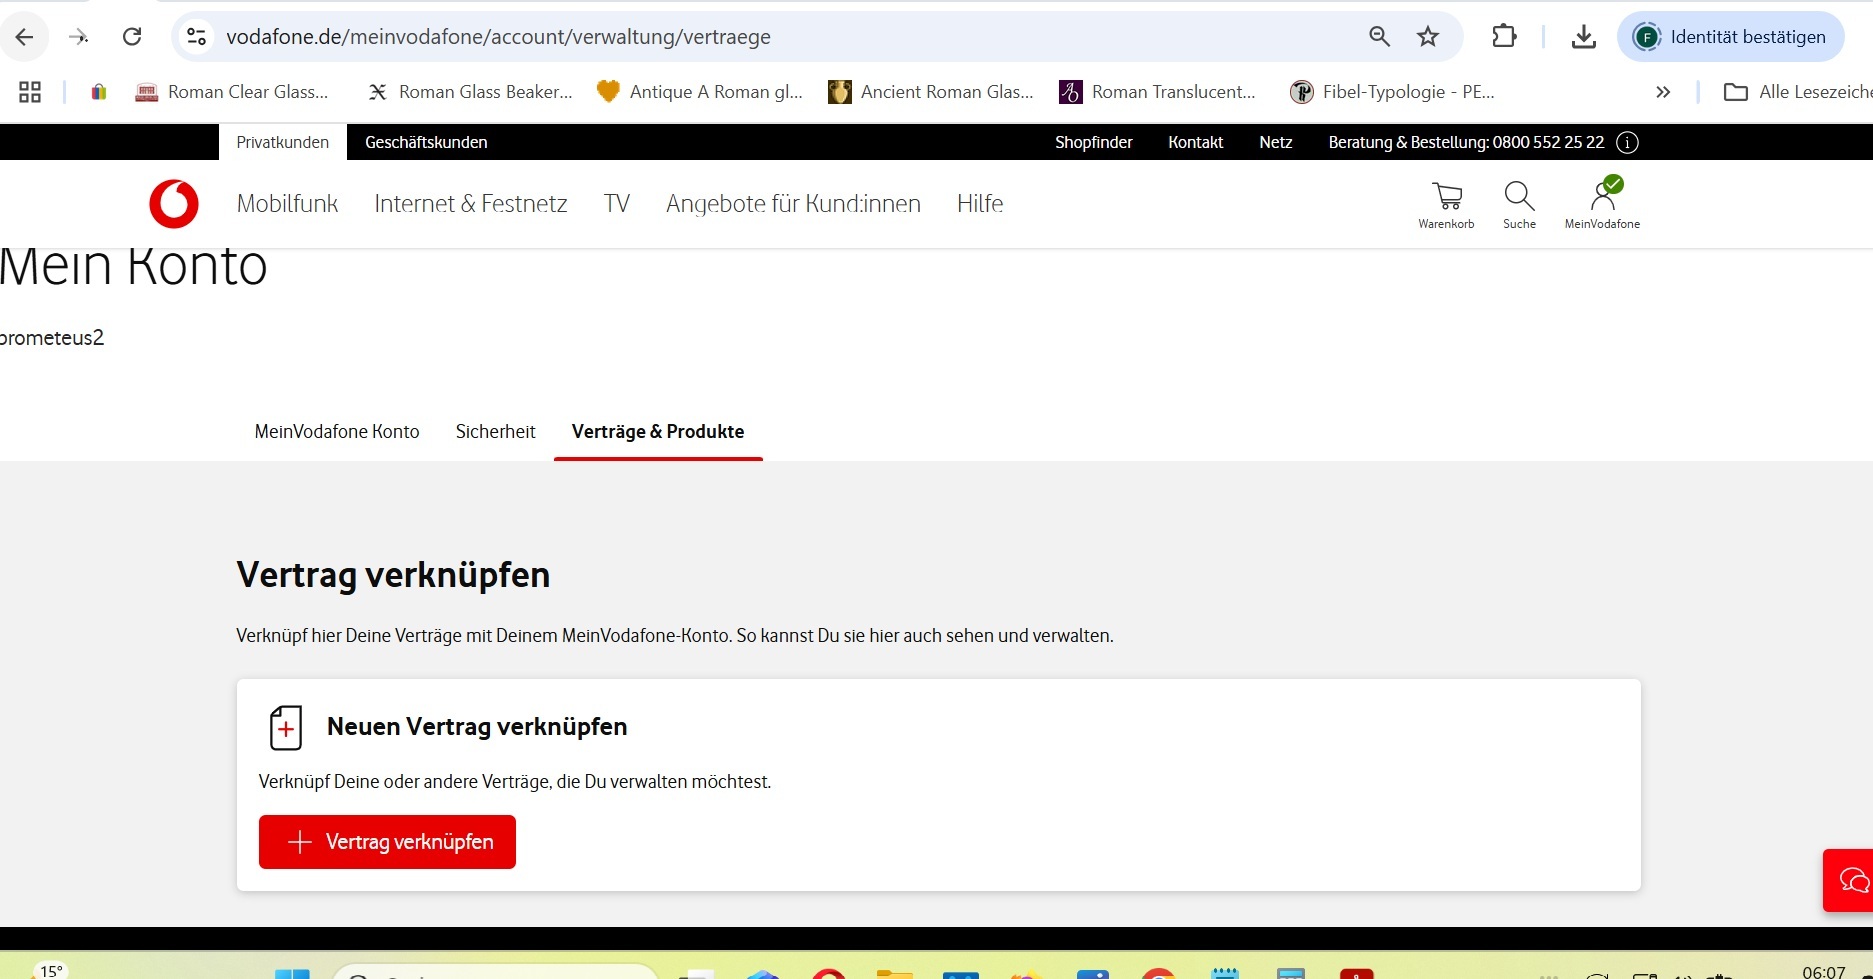The height and width of the screenshot is (979, 1873).
Task: Open the browser downloads icon
Action: (1583, 37)
